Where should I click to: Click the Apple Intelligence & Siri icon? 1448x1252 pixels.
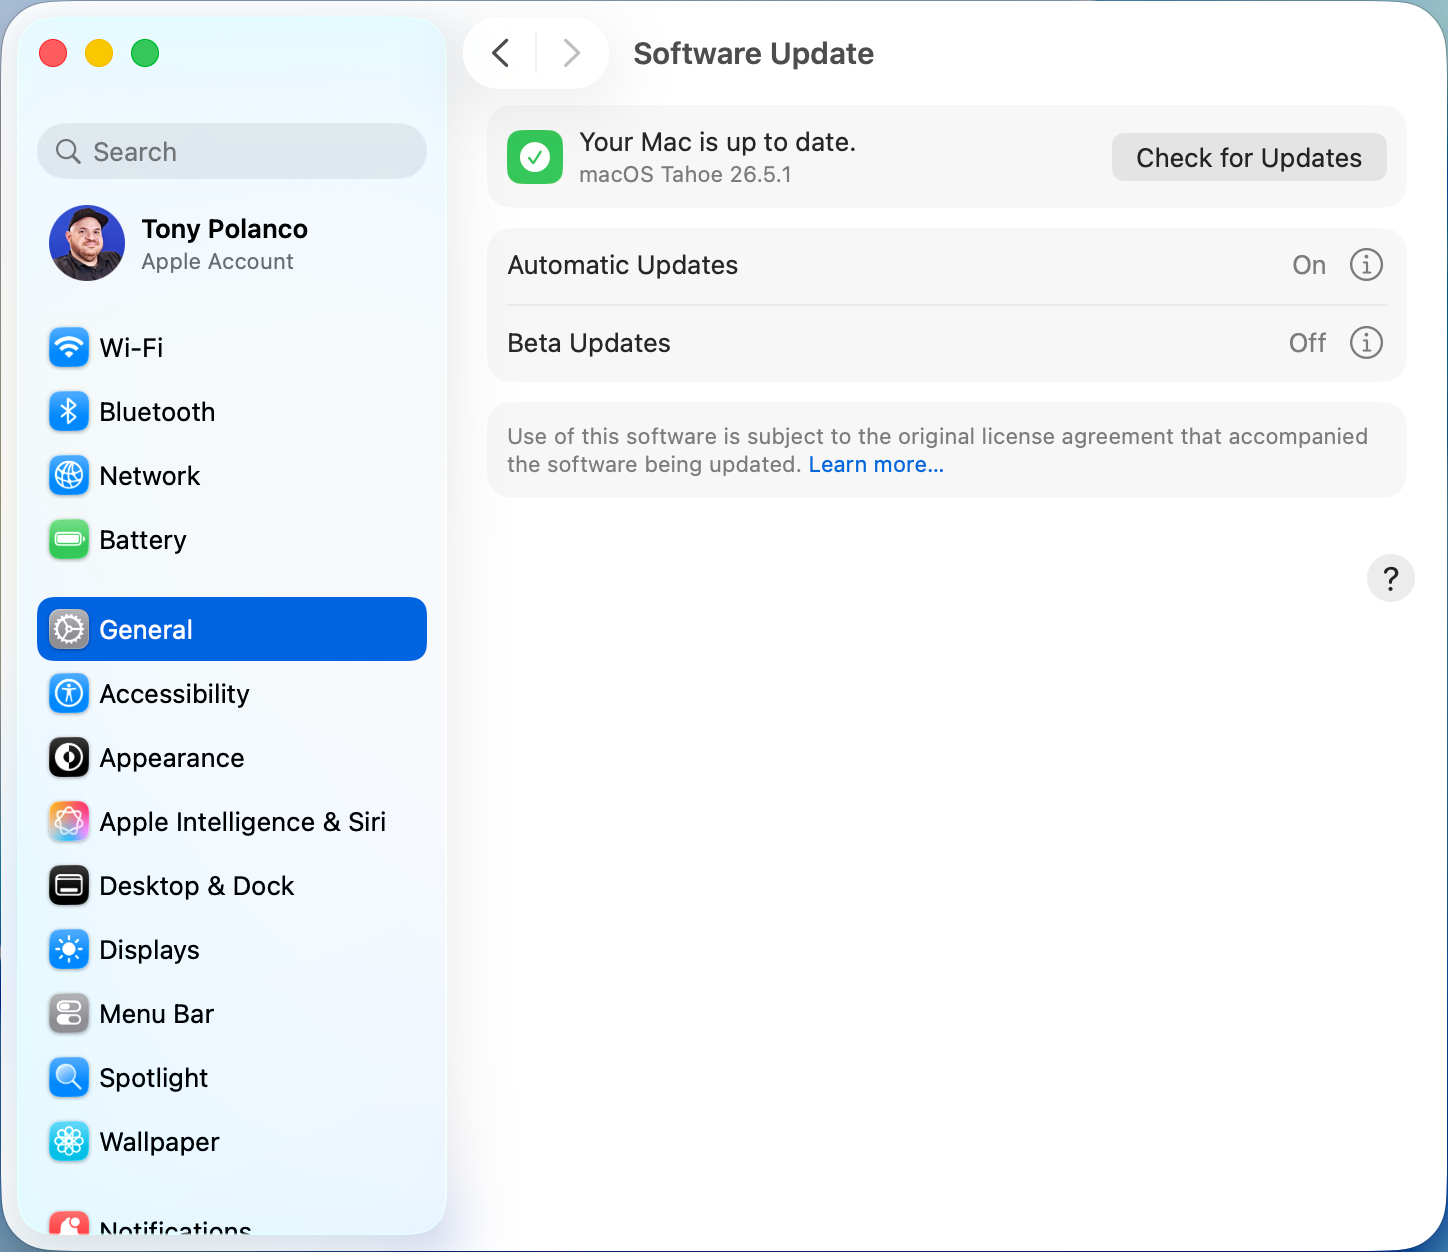[69, 821]
